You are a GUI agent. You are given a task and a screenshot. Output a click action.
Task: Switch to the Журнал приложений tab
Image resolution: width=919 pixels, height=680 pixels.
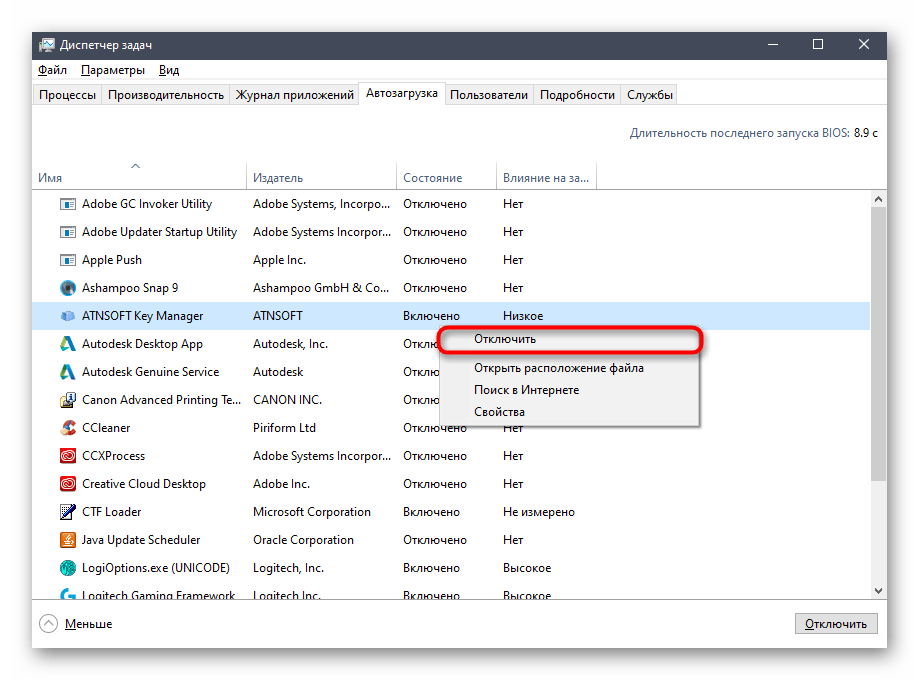pyautogui.click(x=294, y=95)
